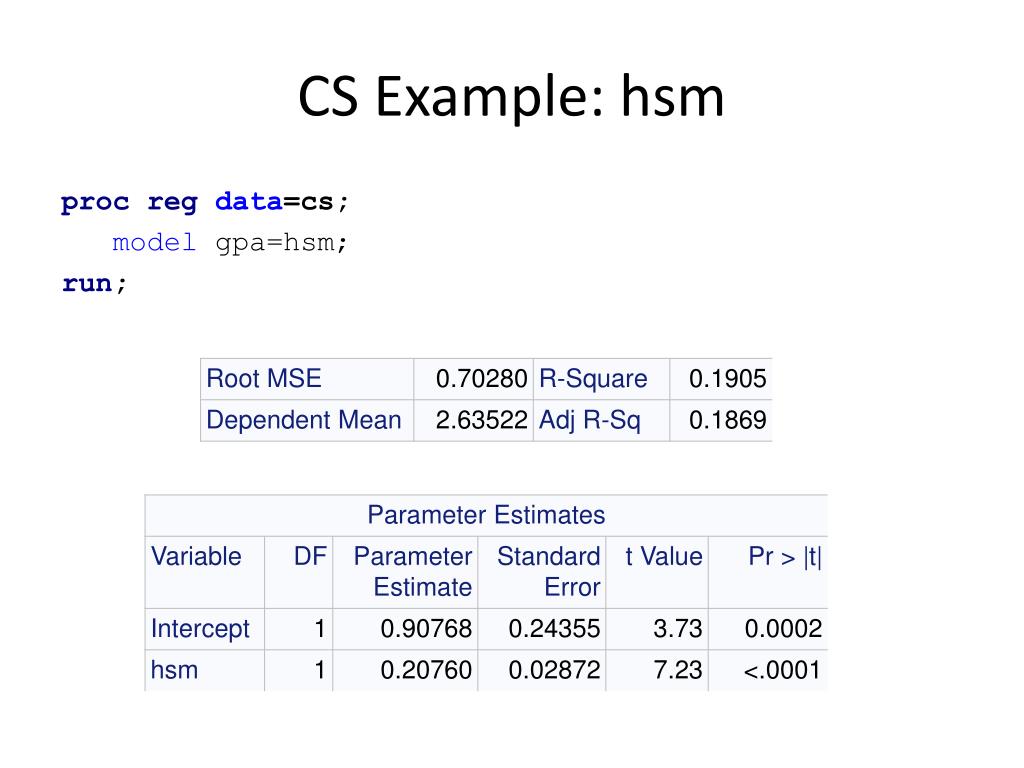Click the code line 'proc reg data=cs;'
Screen dimensions: 1024x768
click(x=205, y=202)
